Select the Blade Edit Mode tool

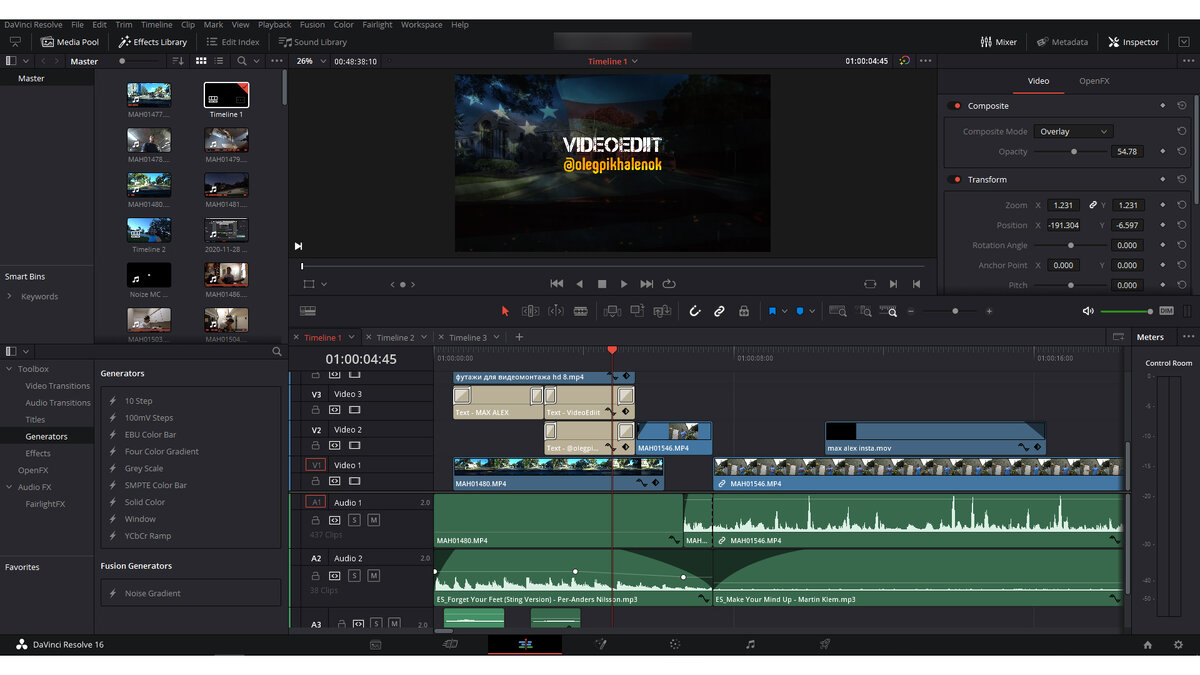[581, 311]
